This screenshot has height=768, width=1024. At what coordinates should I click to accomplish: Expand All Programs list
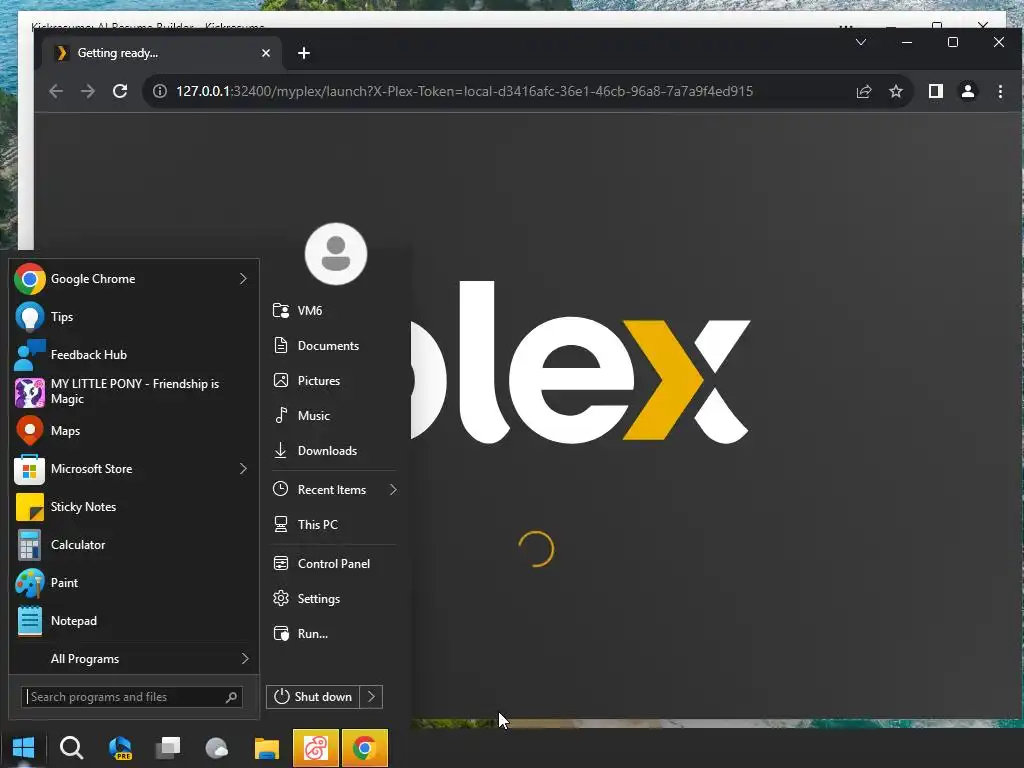[134, 659]
